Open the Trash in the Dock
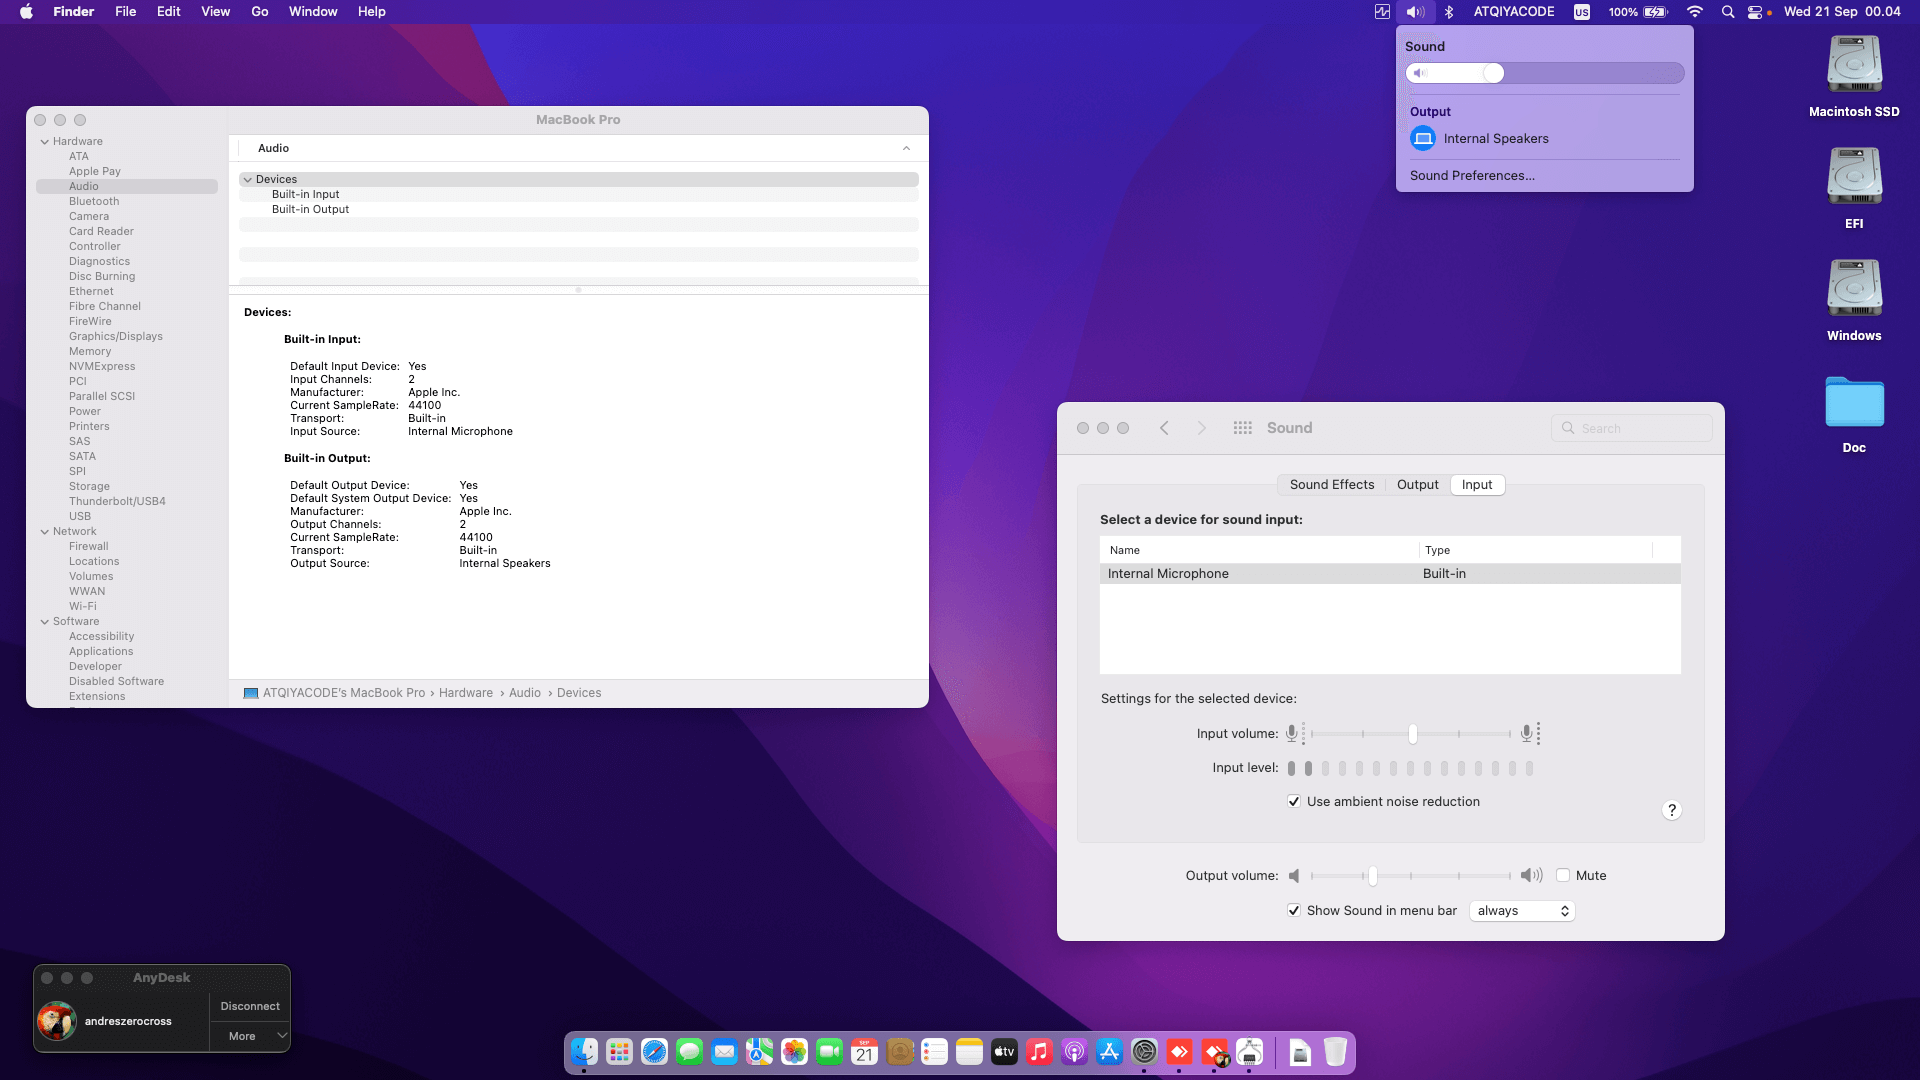1920x1080 pixels. tap(1335, 1052)
